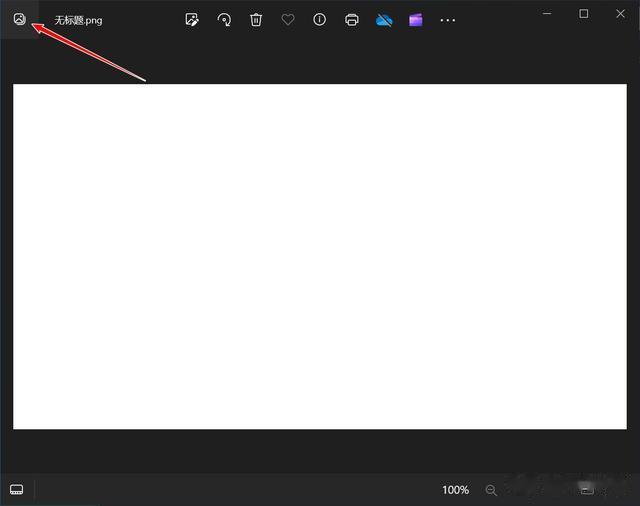
Task: Click the 100% zoom level value
Action: pyautogui.click(x=456, y=490)
